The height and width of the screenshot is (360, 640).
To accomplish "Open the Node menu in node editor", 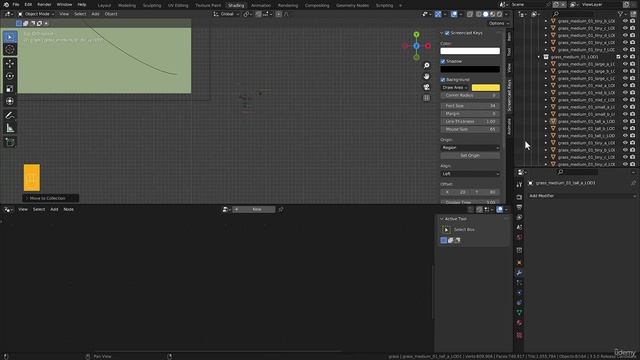I will tap(69, 209).
